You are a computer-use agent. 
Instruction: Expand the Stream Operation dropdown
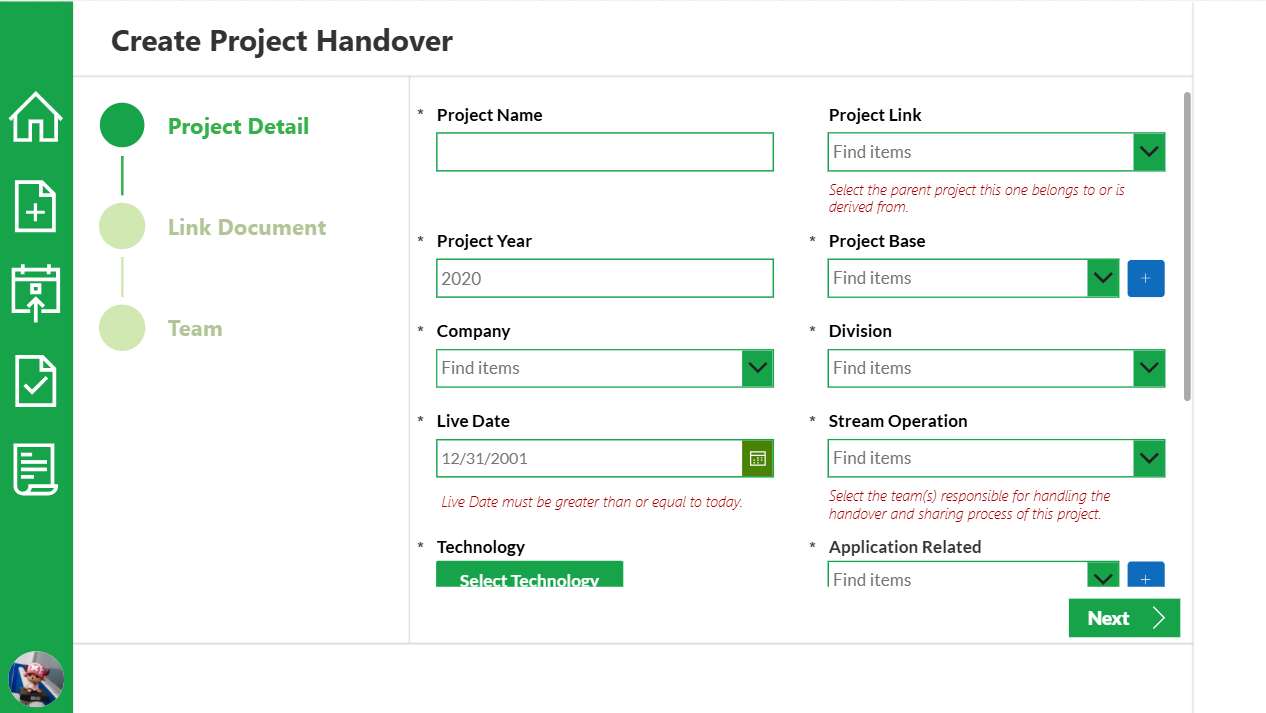(1149, 458)
